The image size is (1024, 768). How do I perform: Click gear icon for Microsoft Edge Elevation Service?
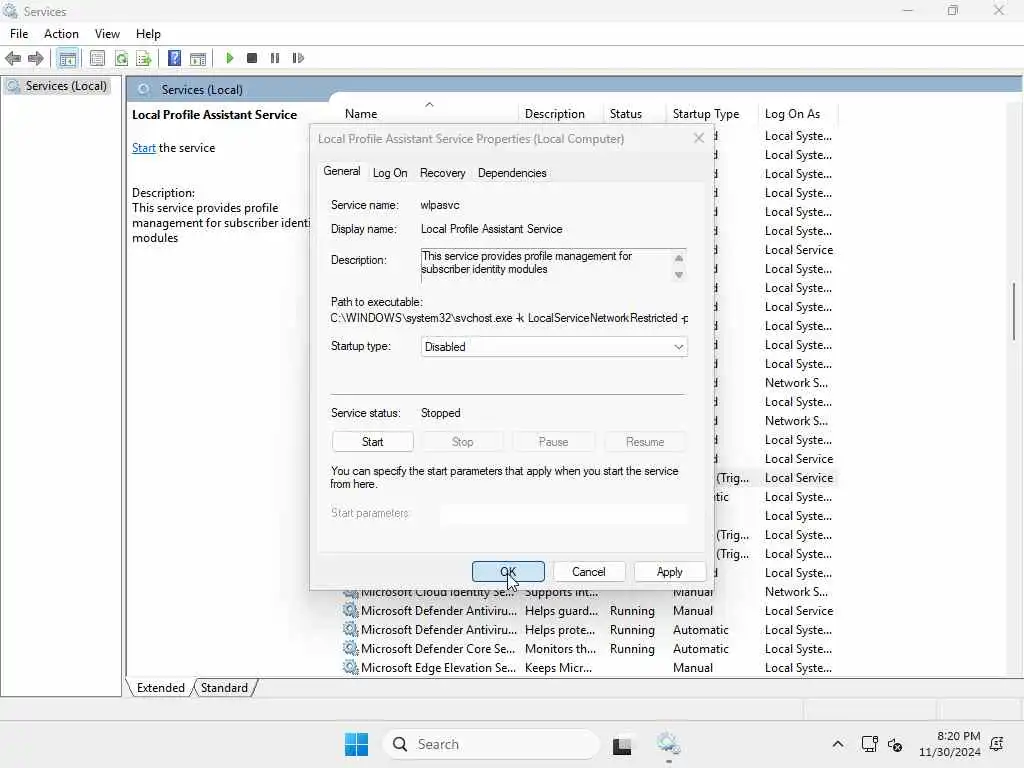tap(351, 667)
